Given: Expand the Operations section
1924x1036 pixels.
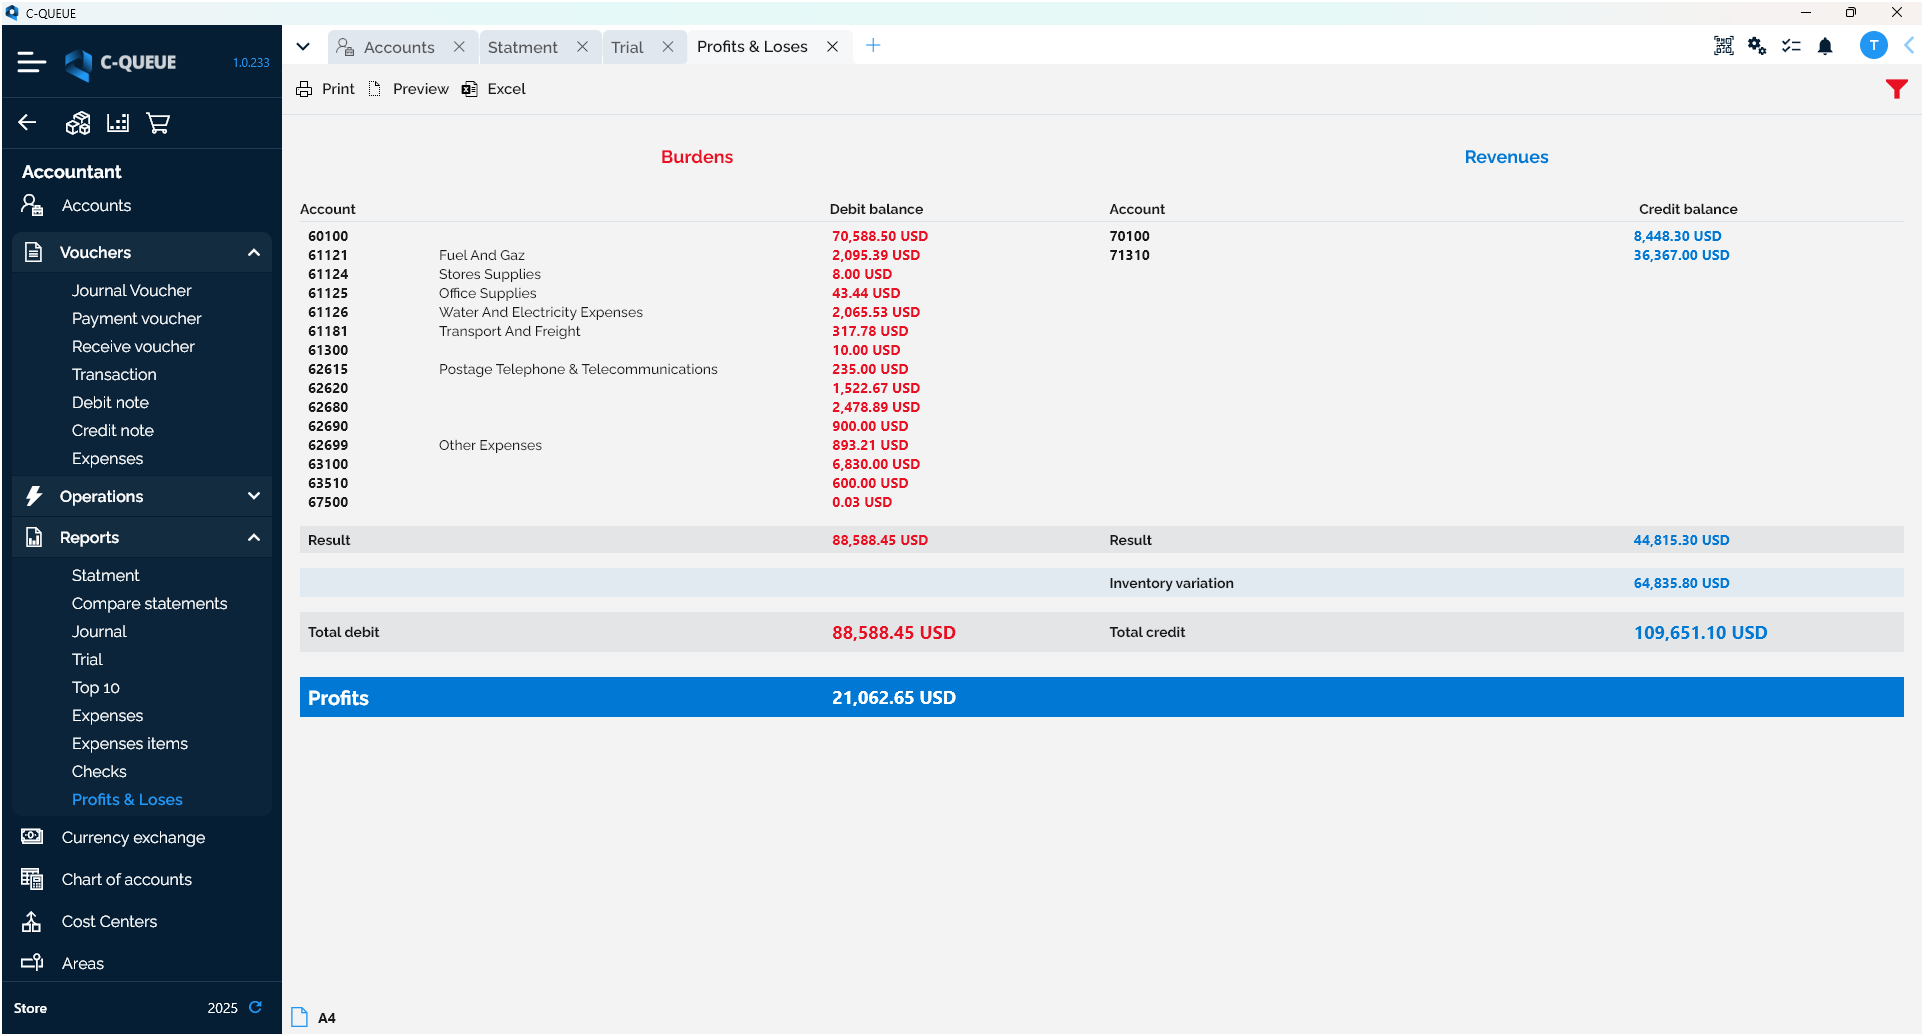Looking at the screenshot, I should 254,496.
